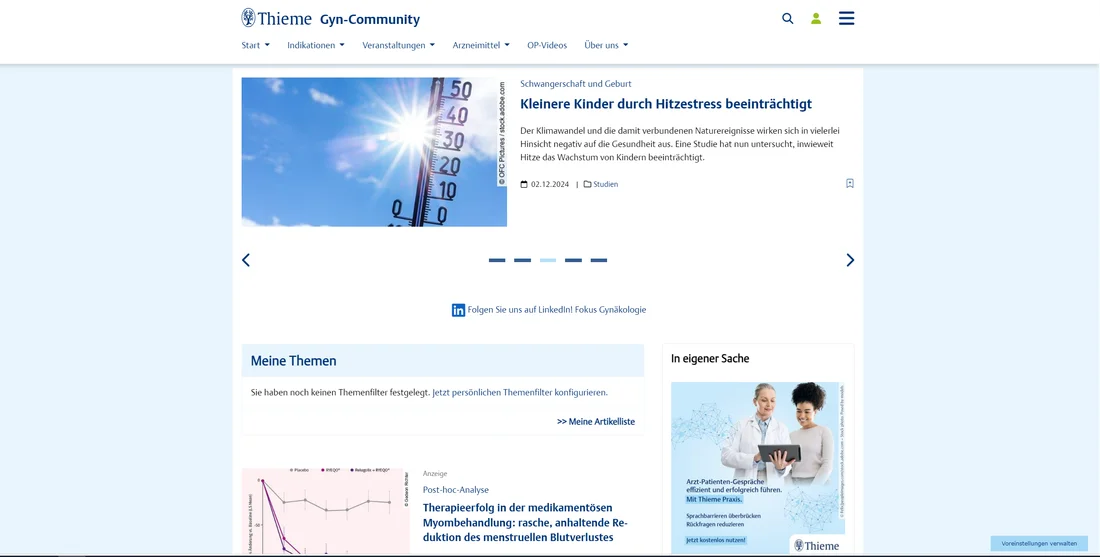This screenshot has width=1100, height=557.
Task: Expand the Arzneimittel dropdown
Action: tap(481, 45)
